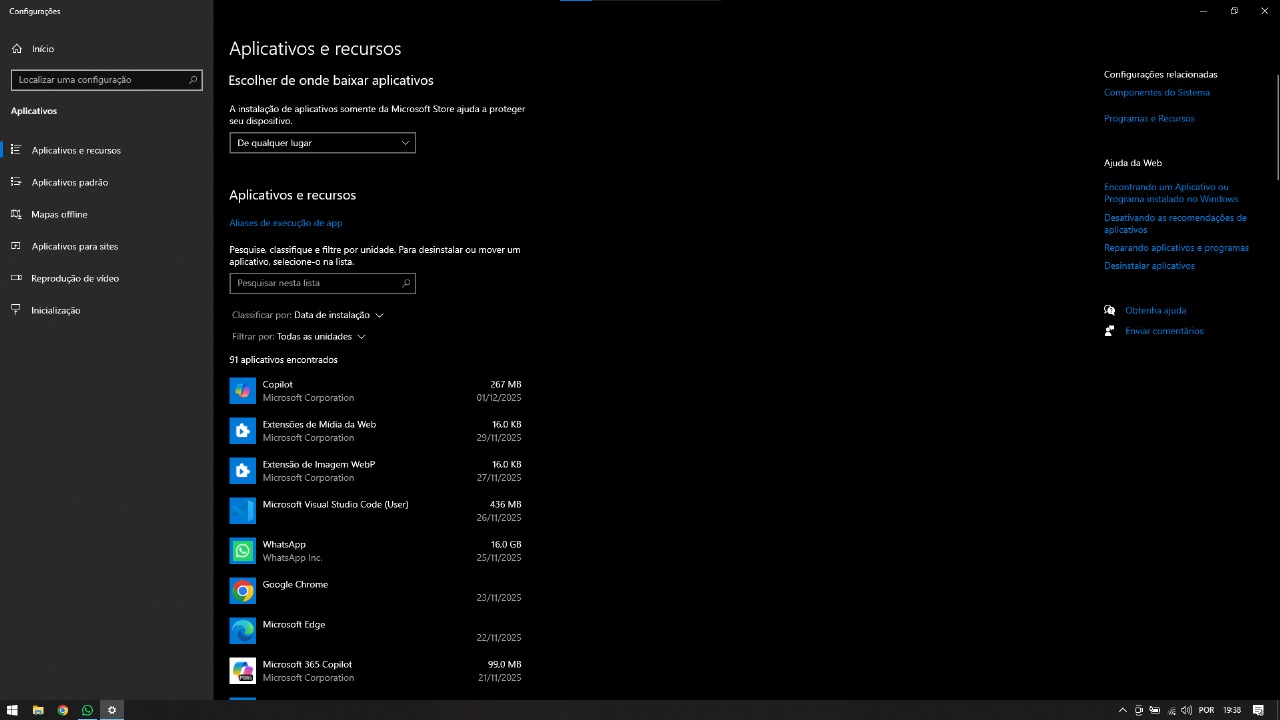Click the Extensões de Mídia da Web icon
Image resolution: width=1280 pixels, height=720 pixels.
242,430
